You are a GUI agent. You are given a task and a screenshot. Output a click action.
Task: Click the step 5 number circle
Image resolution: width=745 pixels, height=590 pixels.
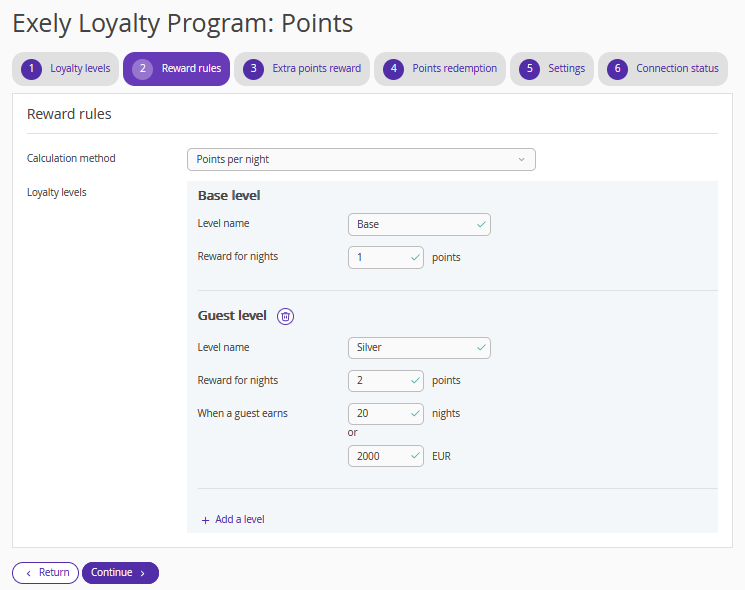(529, 69)
